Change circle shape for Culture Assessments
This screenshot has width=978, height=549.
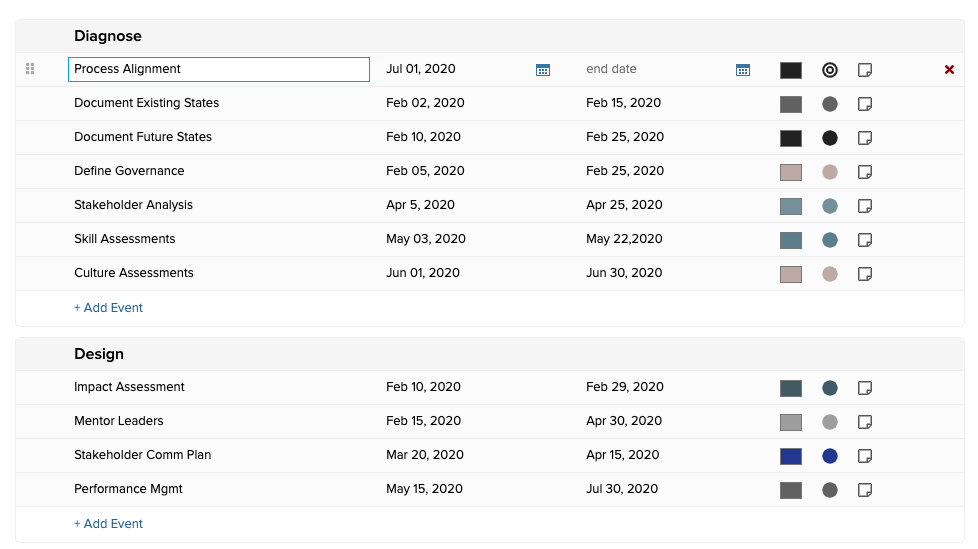point(830,274)
